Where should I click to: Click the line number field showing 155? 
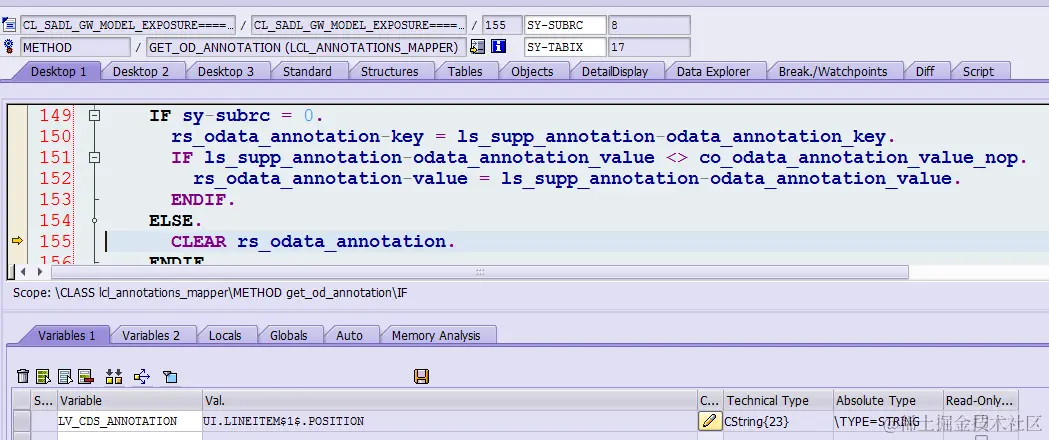point(502,25)
